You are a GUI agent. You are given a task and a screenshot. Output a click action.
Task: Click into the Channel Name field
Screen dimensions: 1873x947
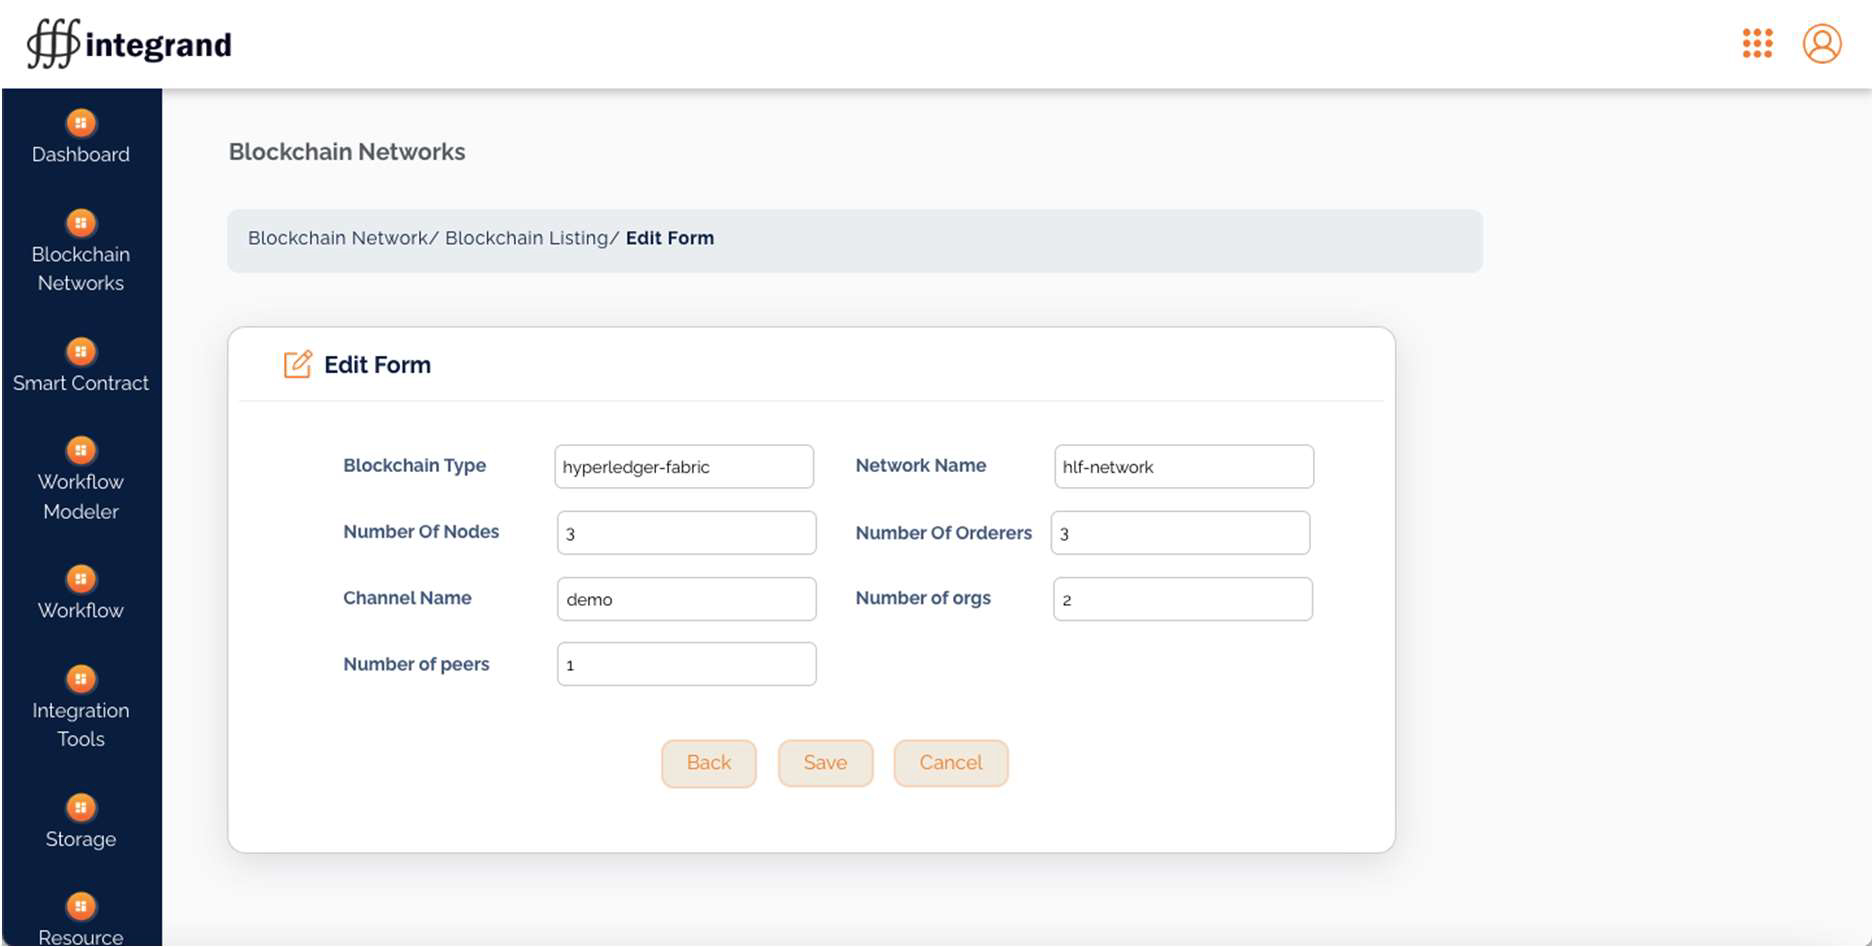686,599
